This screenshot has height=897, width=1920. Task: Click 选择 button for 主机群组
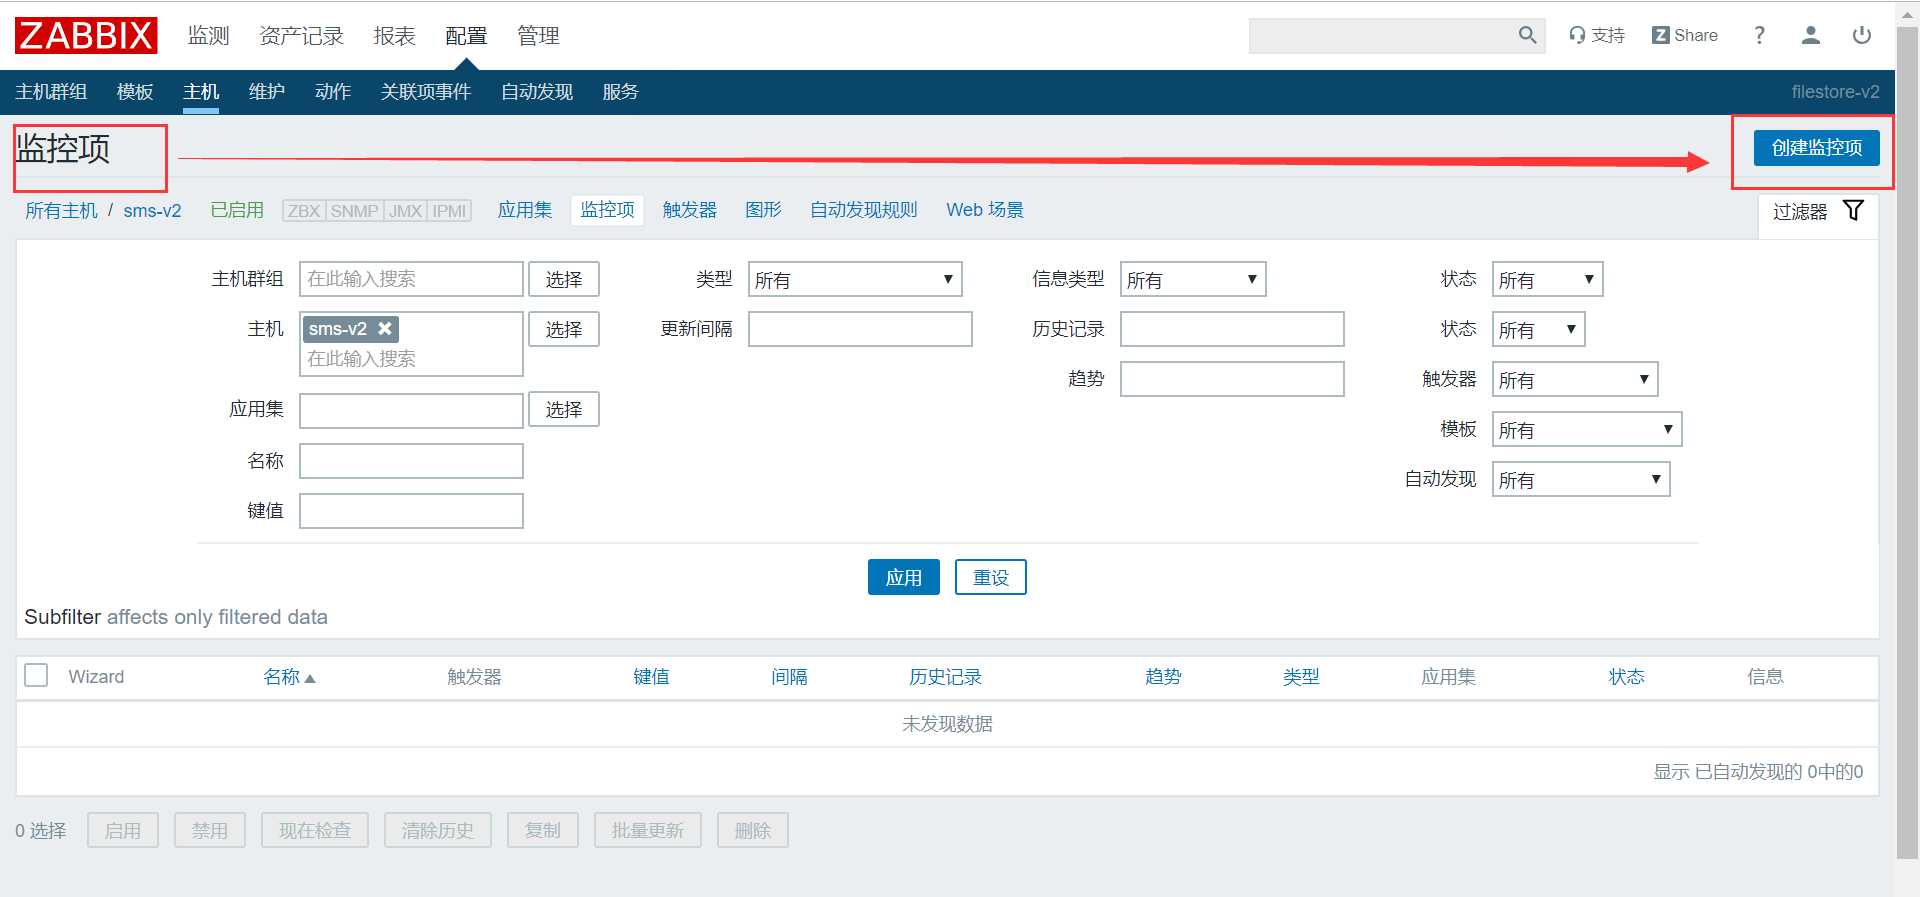click(564, 279)
